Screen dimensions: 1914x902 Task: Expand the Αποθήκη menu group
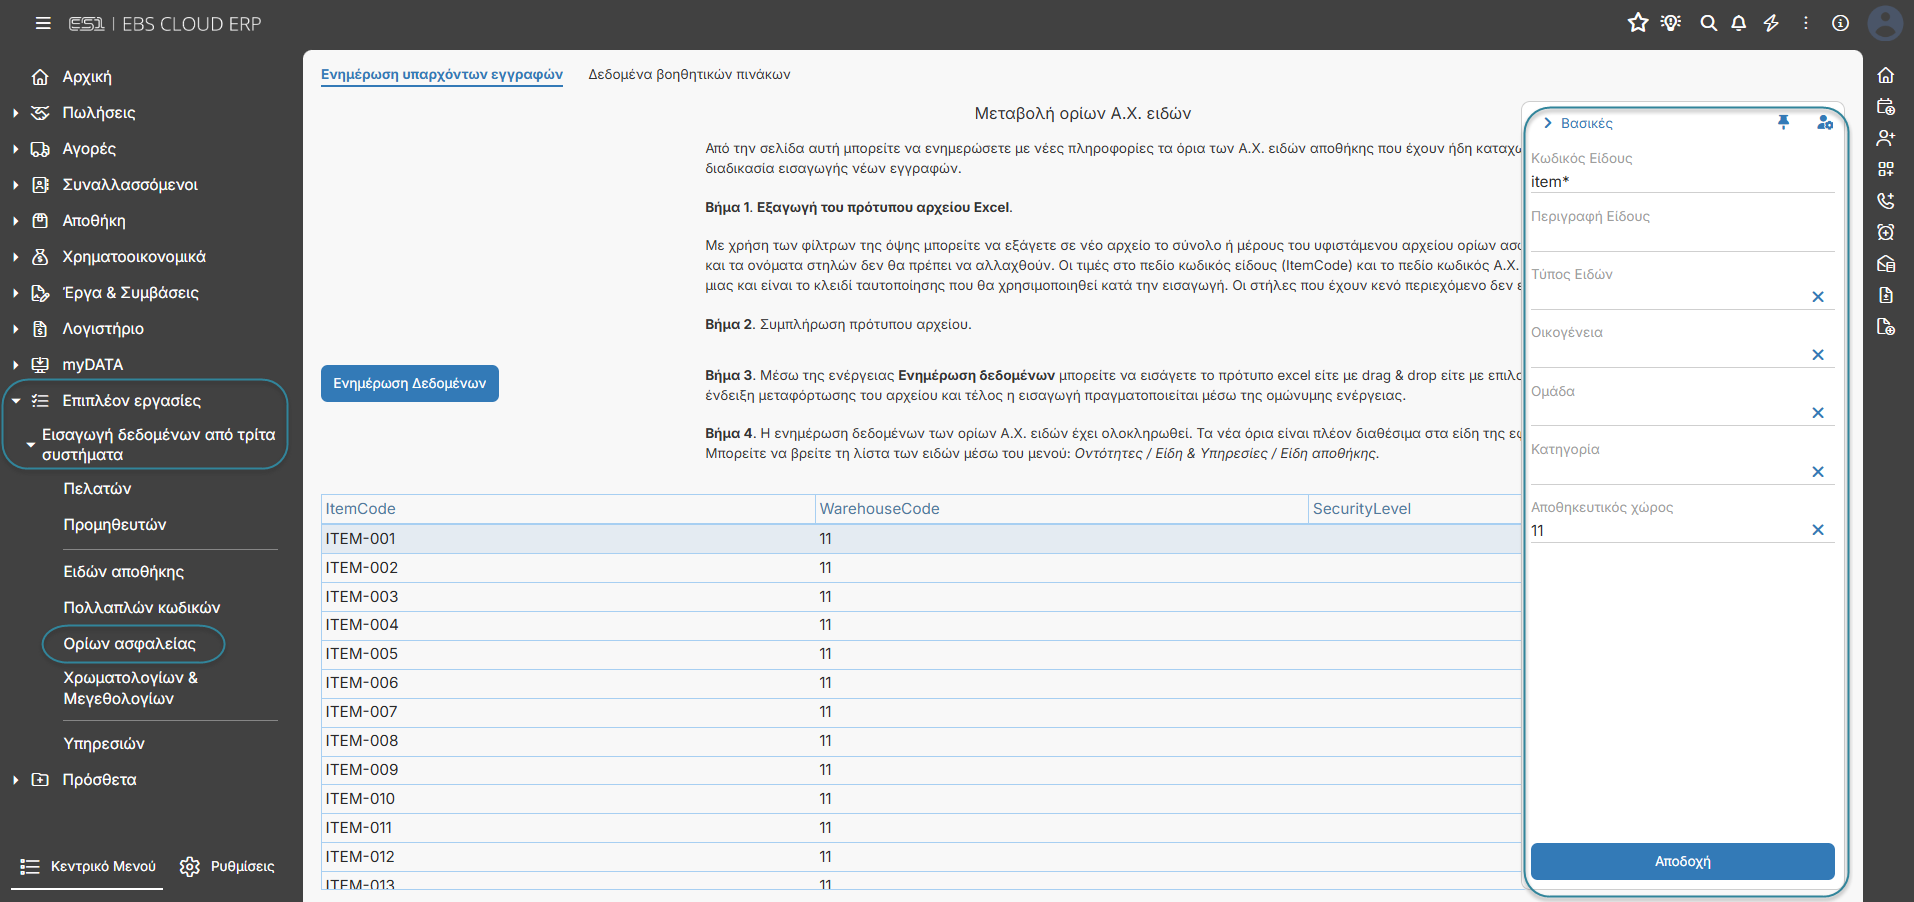coord(16,221)
